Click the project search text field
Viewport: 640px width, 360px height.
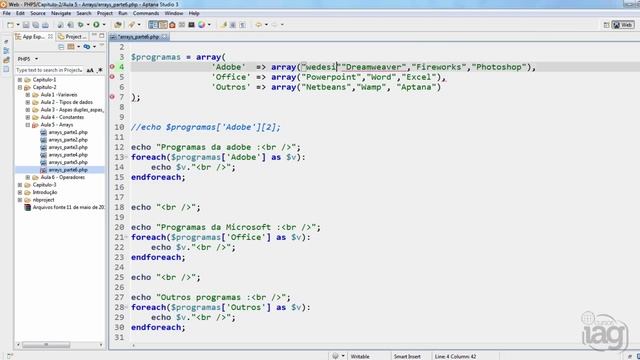tap(49, 70)
